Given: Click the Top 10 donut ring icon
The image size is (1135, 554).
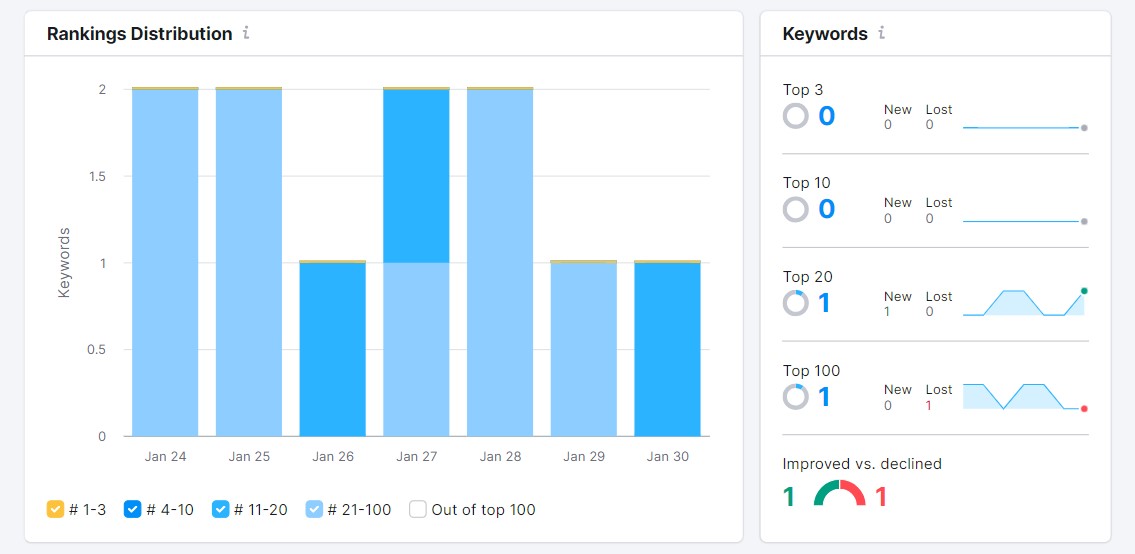Looking at the screenshot, I should [796, 209].
